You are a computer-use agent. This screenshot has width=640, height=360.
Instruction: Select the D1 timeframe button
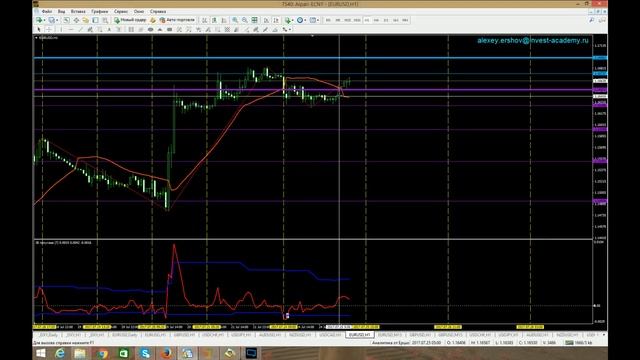(386, 20)
